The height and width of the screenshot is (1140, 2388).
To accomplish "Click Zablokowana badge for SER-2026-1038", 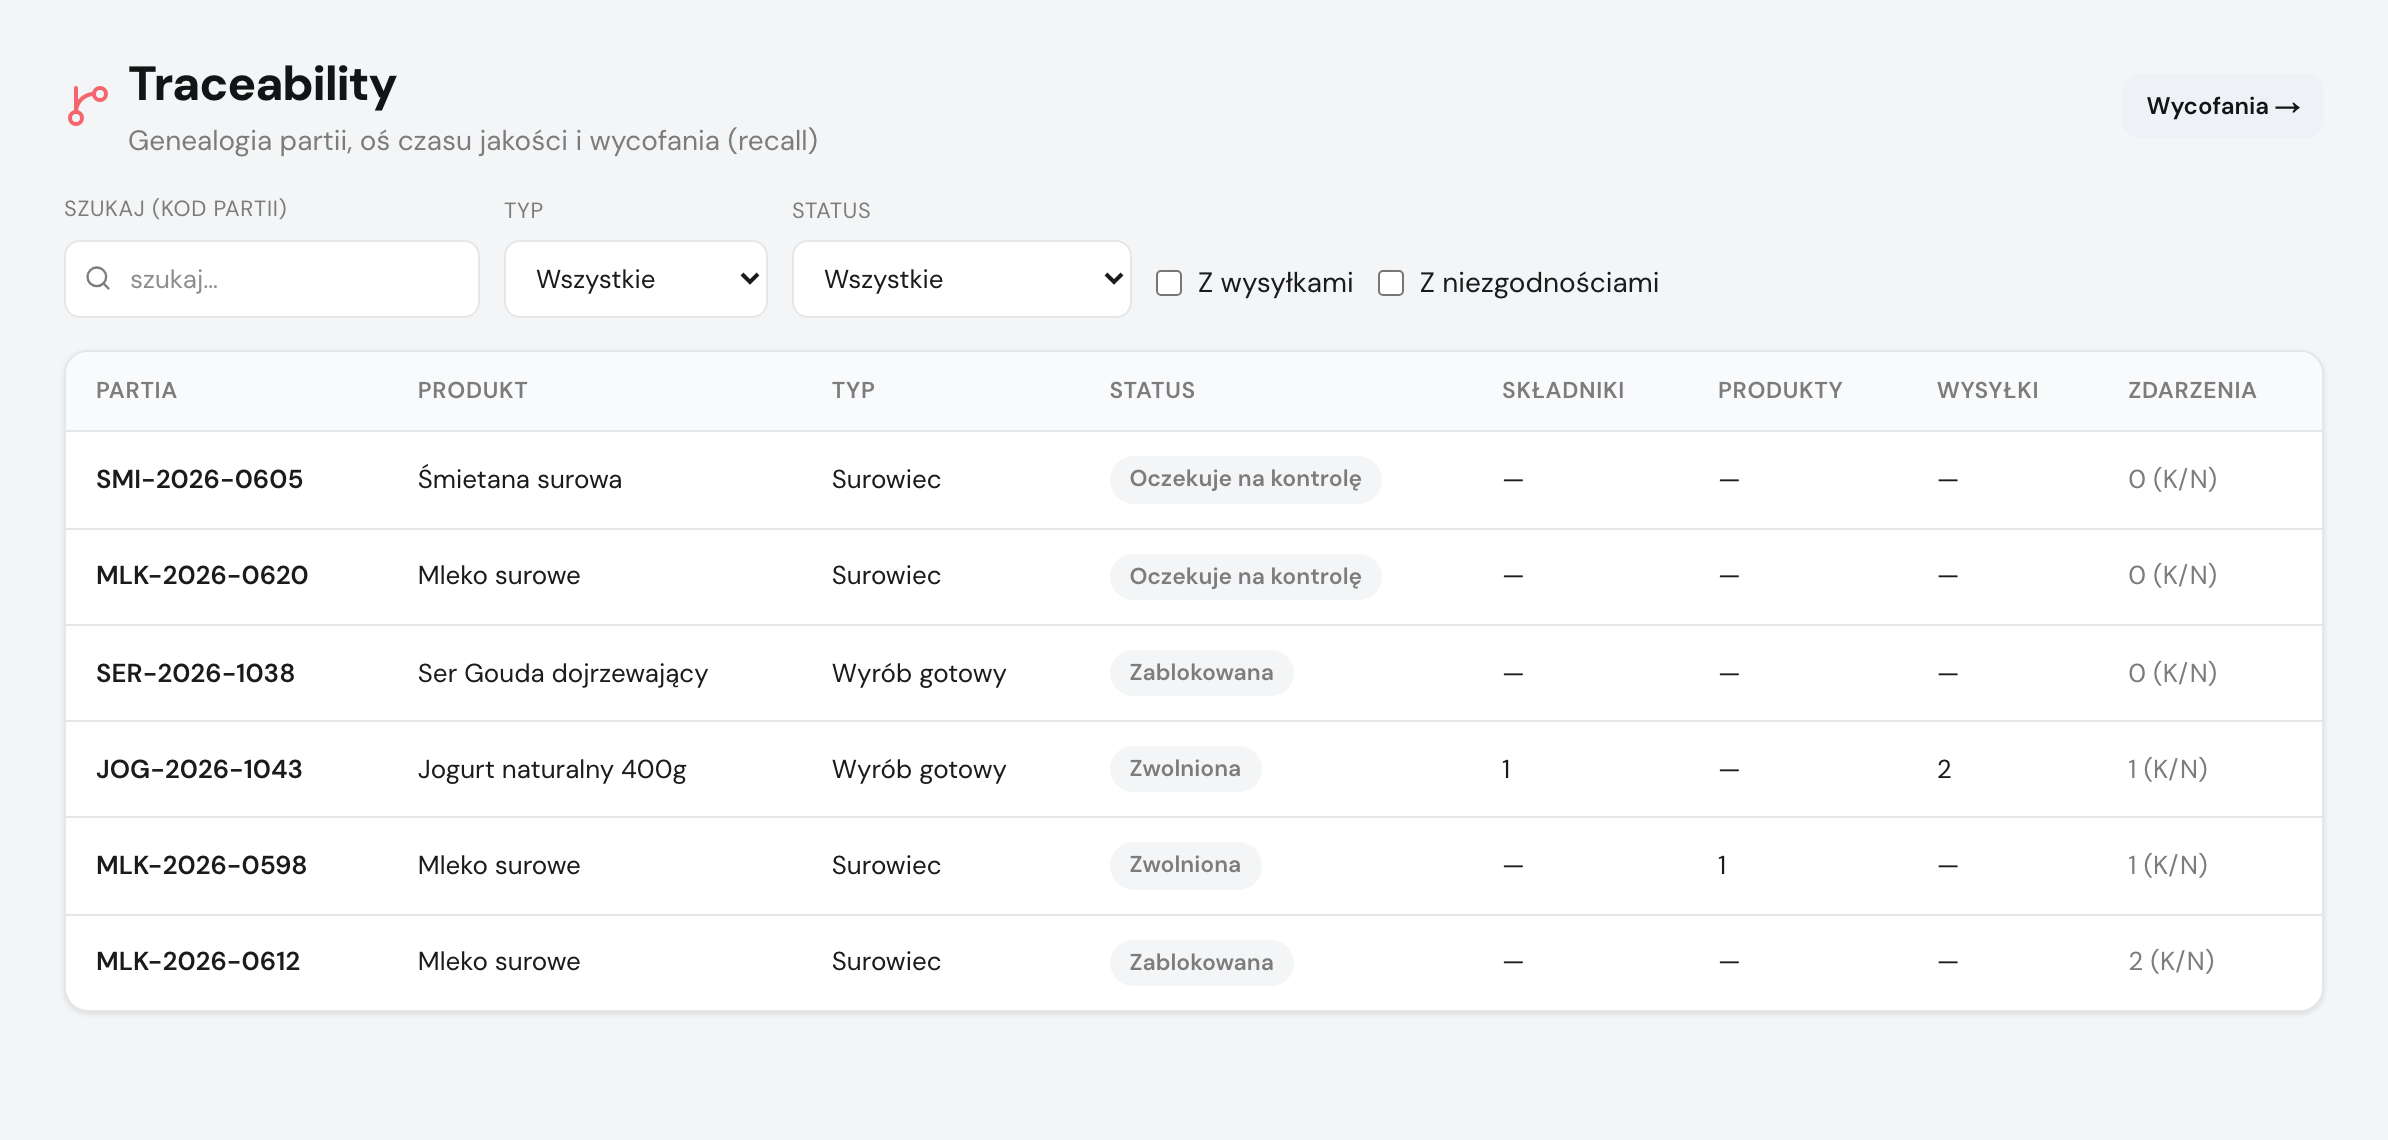I will click(x=1201, y=673).
